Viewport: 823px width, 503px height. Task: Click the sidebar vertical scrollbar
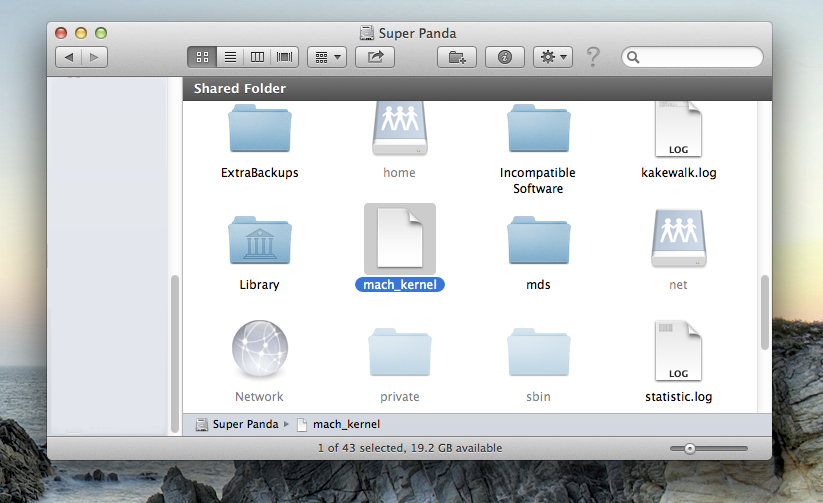[175, 353]
